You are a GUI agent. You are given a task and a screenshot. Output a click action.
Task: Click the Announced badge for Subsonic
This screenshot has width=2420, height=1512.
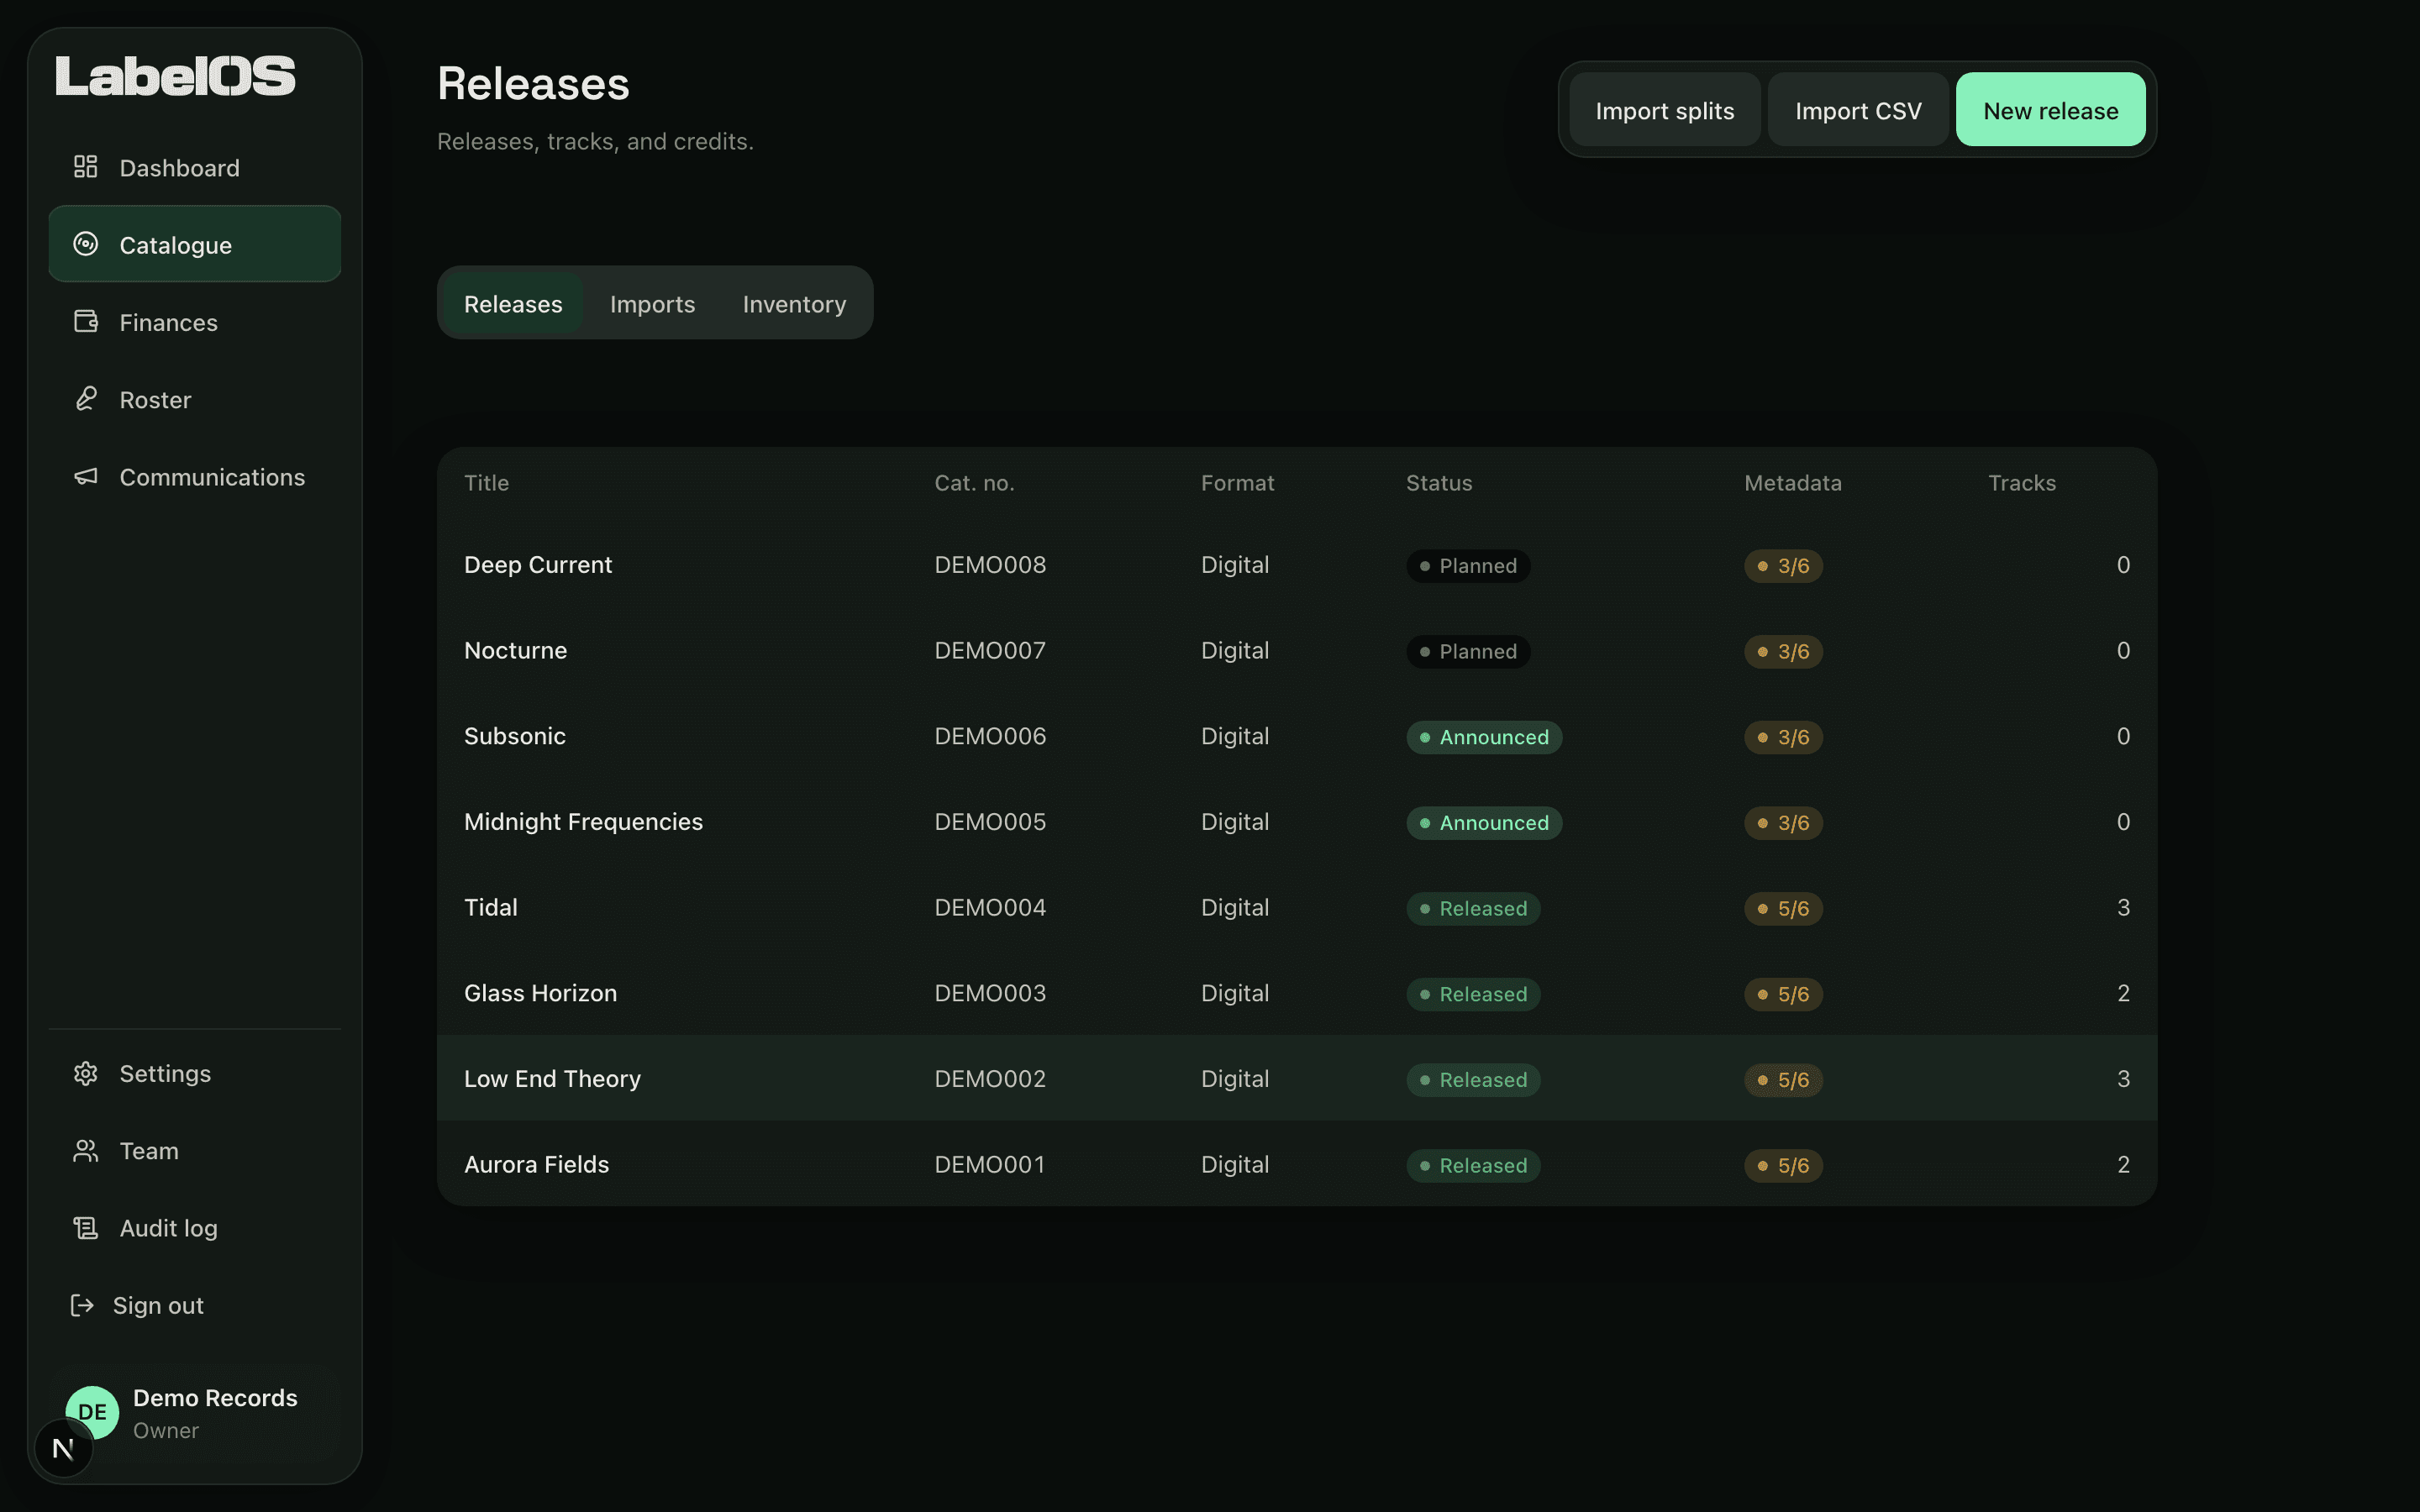(x=1484, y=737)
